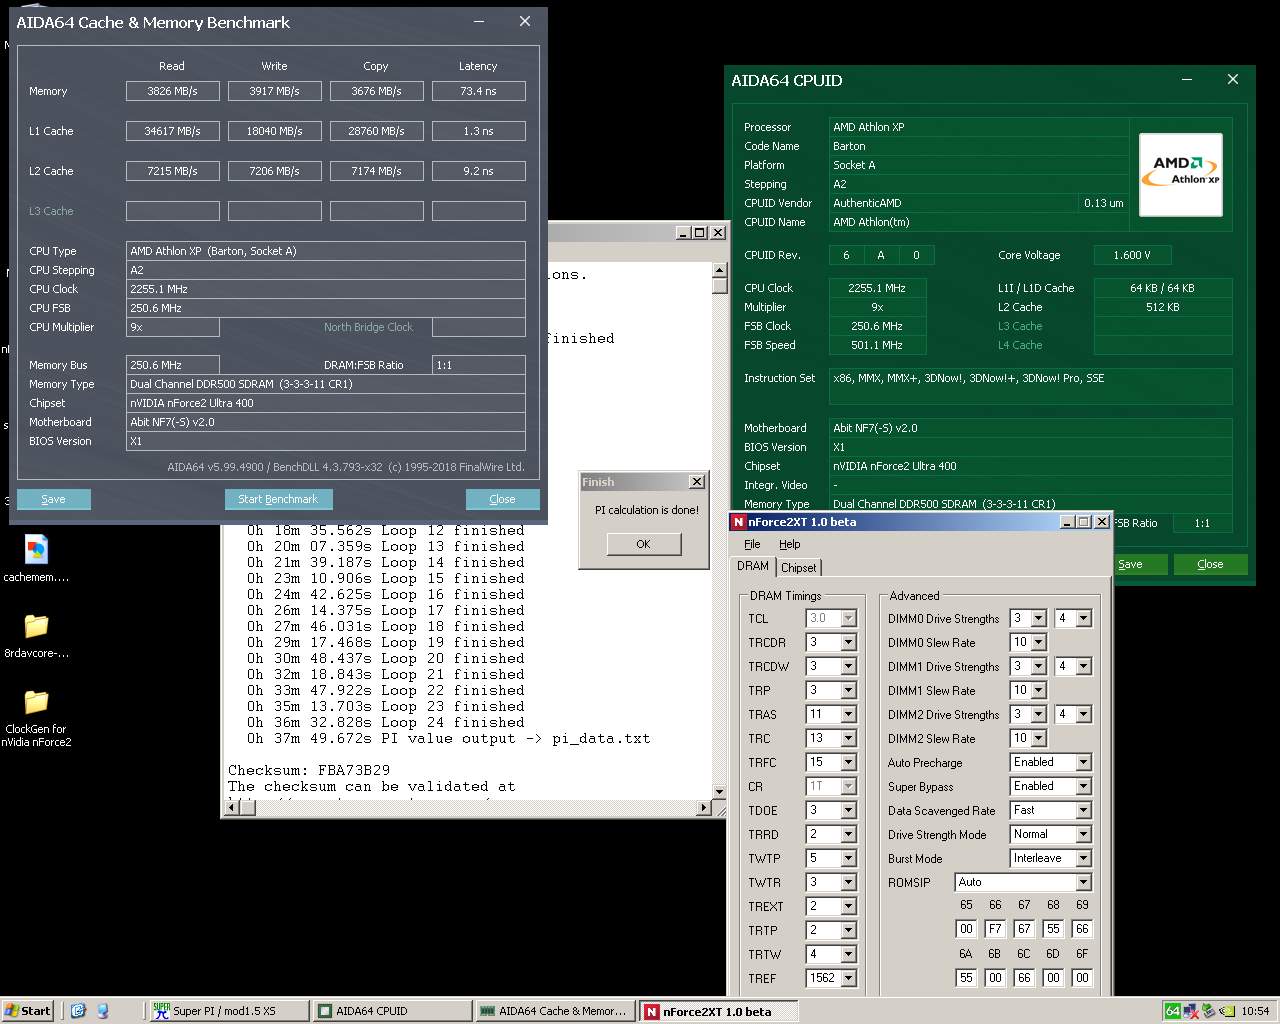Expand the TRCDW dropdown

pyautogui.click(x=849, y=666)
